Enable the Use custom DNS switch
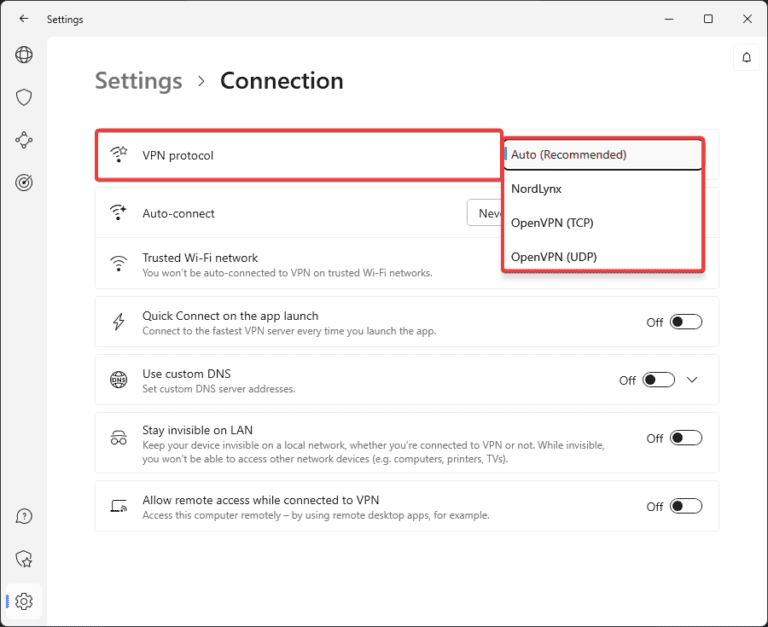The height and width of the screenshot is (627, 768). tap(658, 380)
